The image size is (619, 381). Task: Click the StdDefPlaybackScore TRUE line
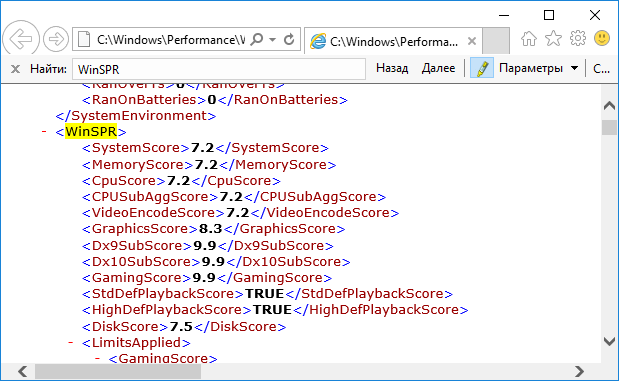[x=268, y=294]
